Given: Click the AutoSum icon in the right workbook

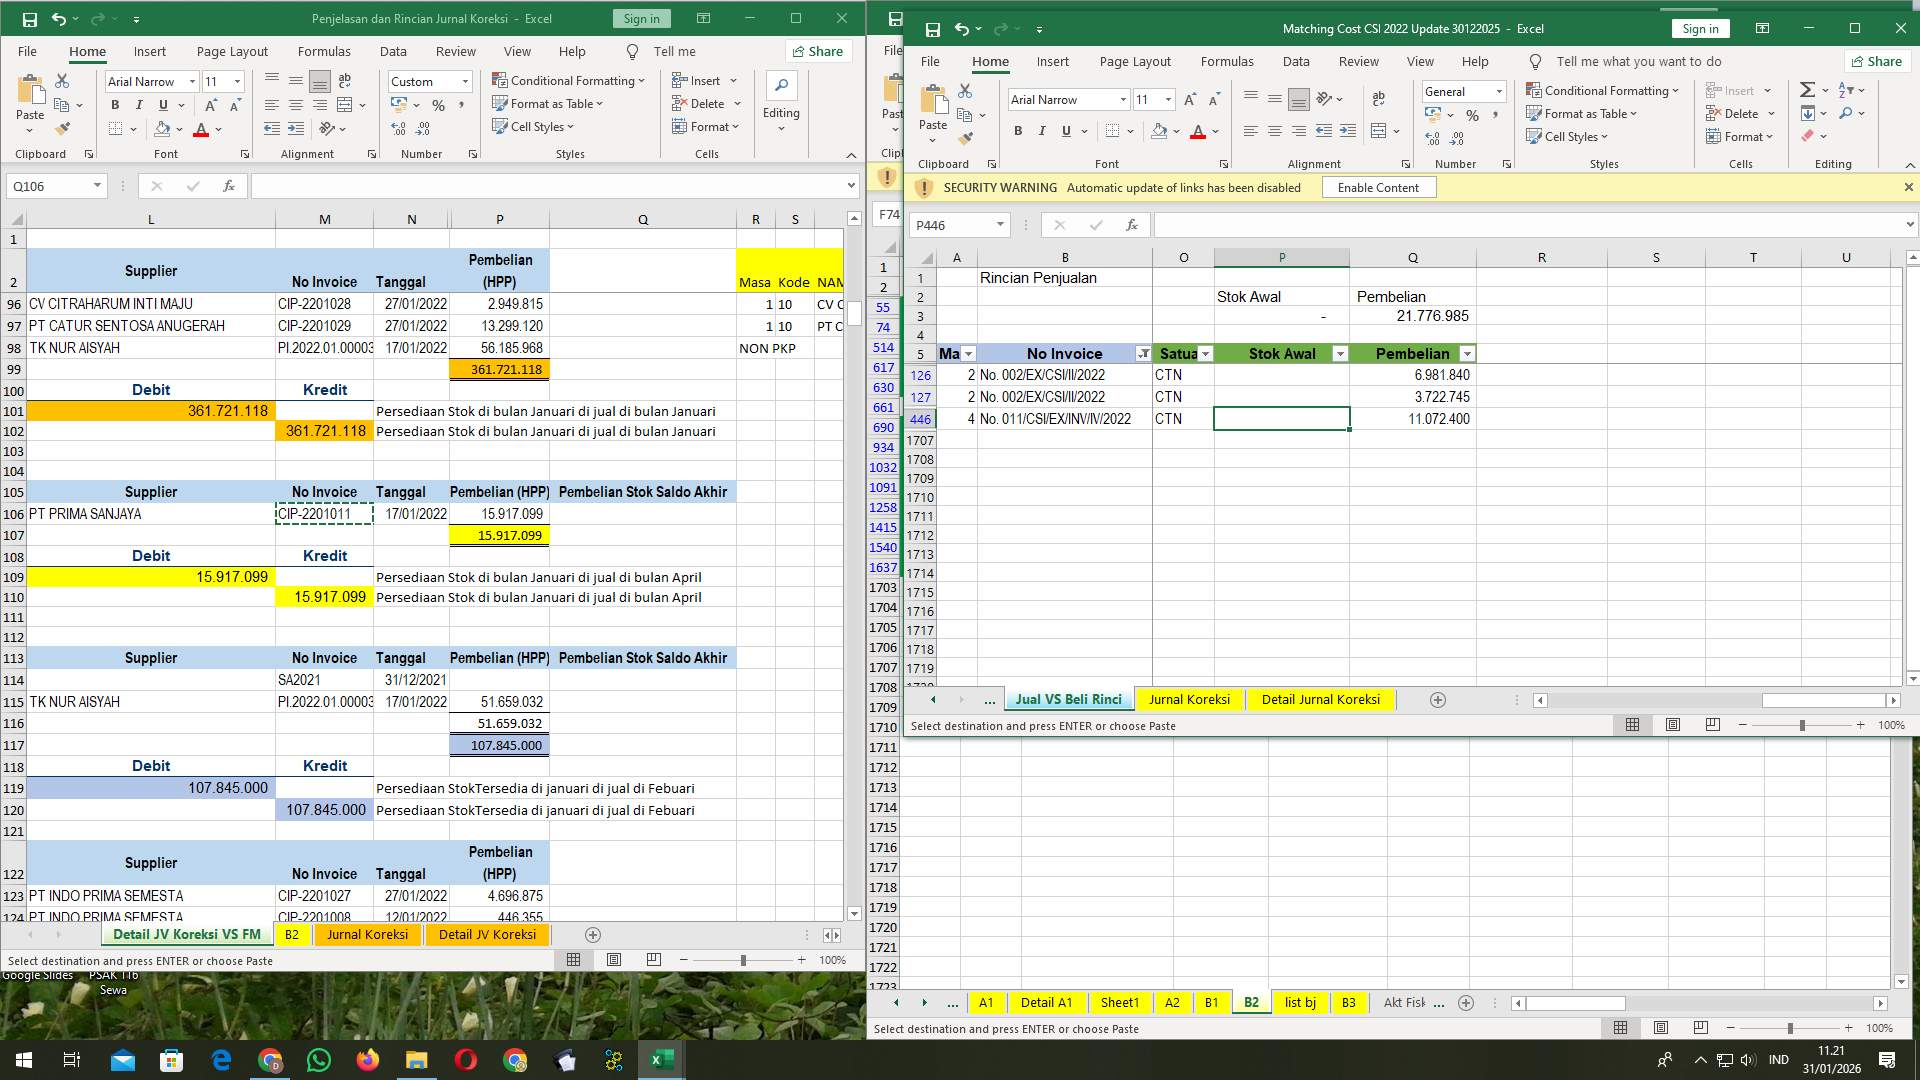Looking at the screenshot, I should click(1806, 89).
